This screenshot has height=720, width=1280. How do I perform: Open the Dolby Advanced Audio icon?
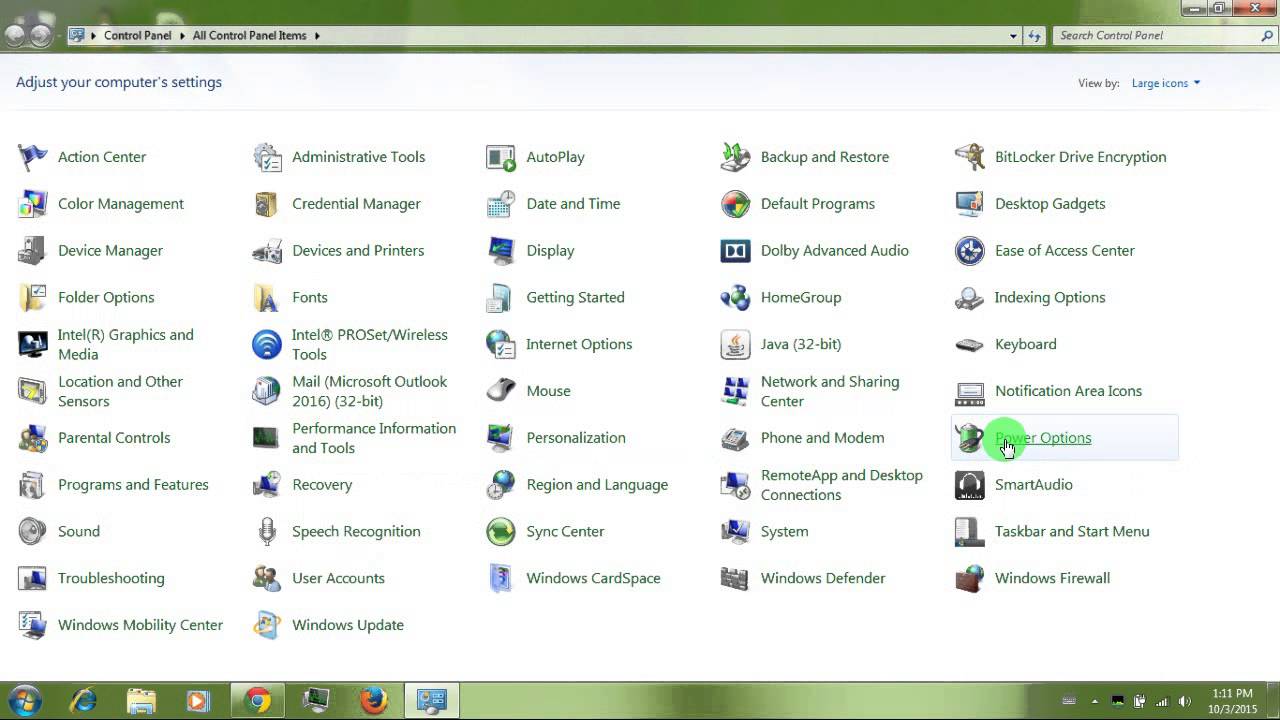click(x=735, y=251)
